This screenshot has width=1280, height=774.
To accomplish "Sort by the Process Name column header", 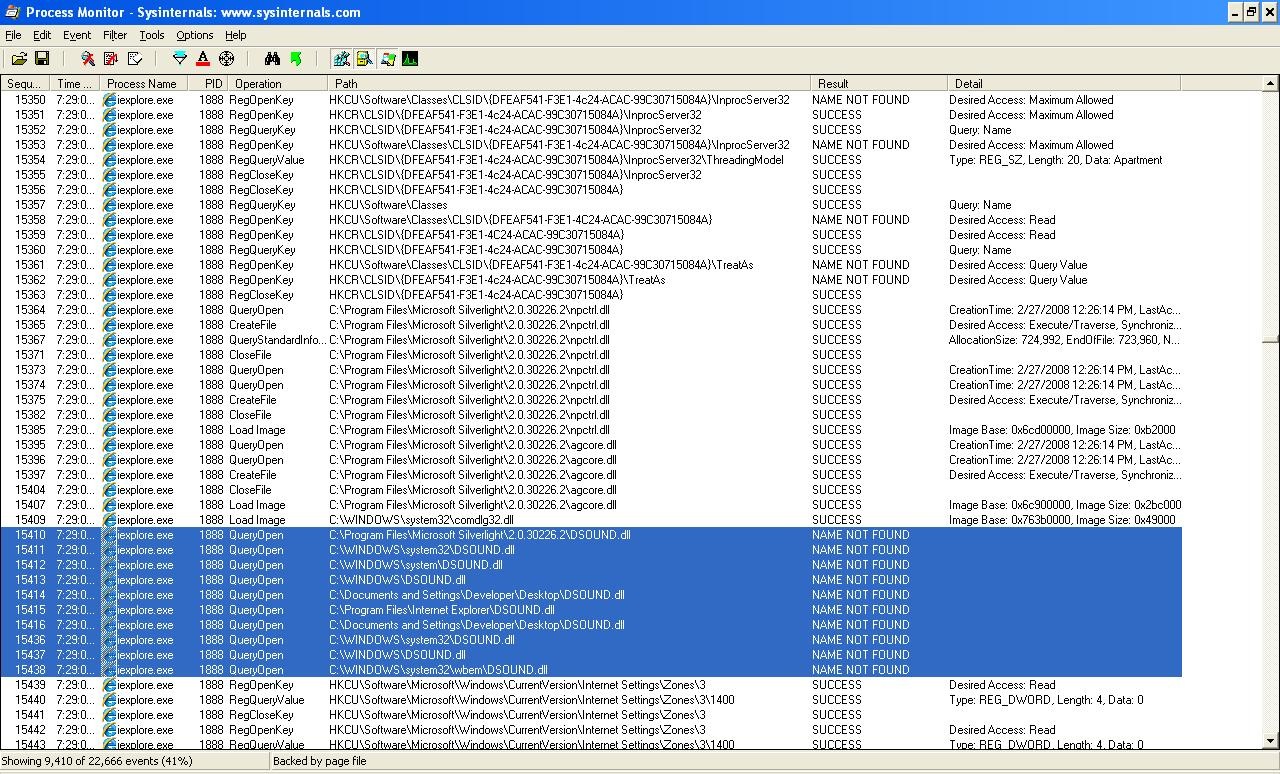I will pos(142,84).
